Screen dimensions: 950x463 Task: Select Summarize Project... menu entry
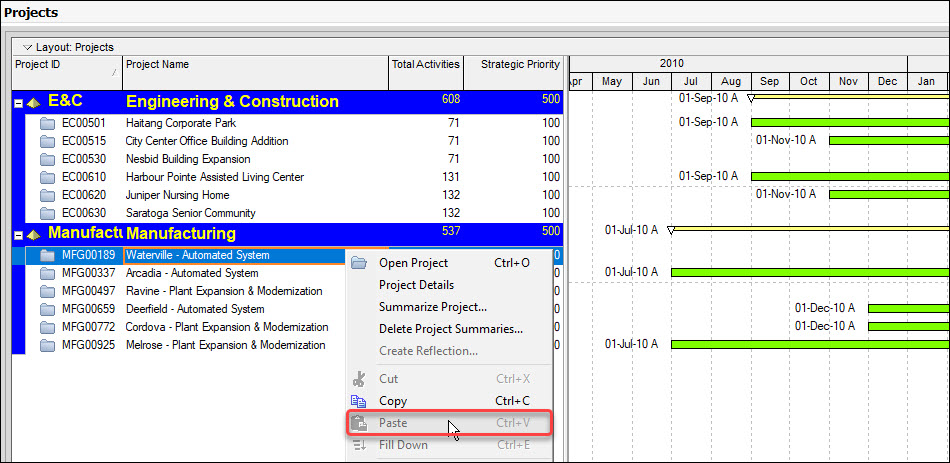[x=432, y=307]
